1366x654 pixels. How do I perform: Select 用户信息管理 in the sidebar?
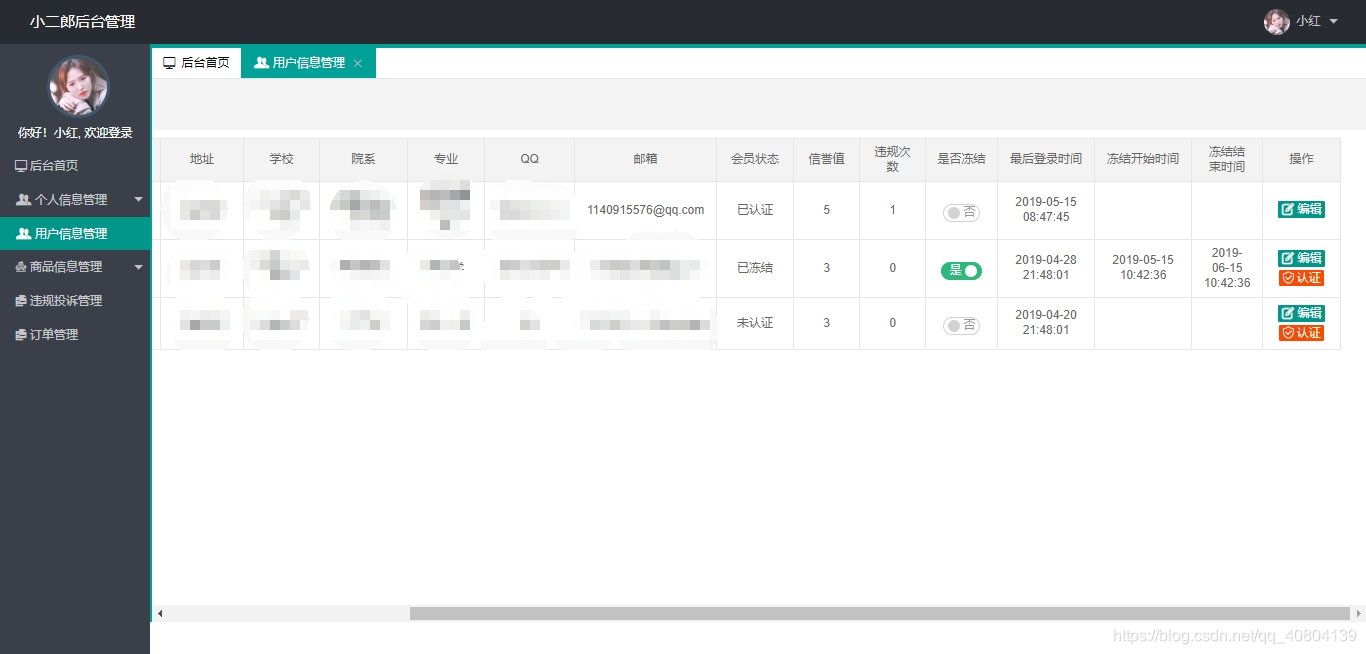75,234
